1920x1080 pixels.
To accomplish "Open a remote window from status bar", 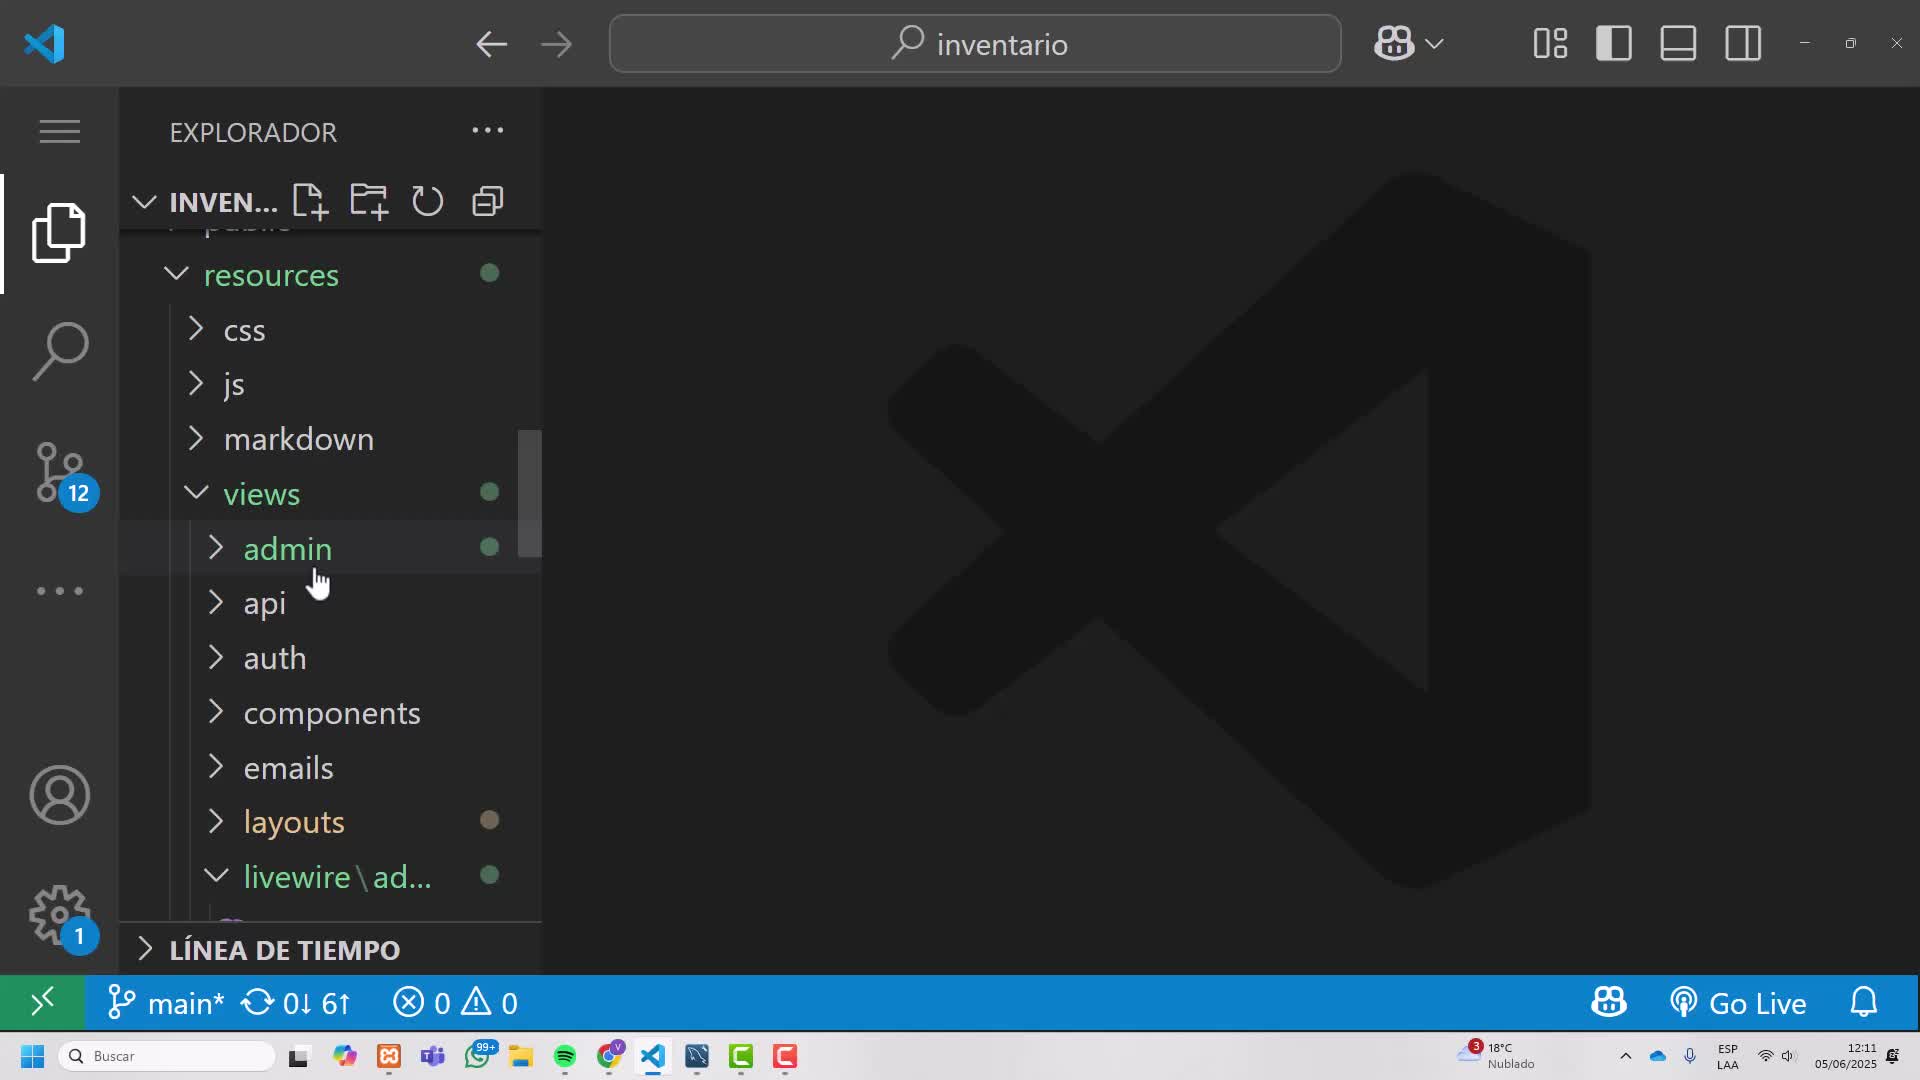I will (42, 1002).
